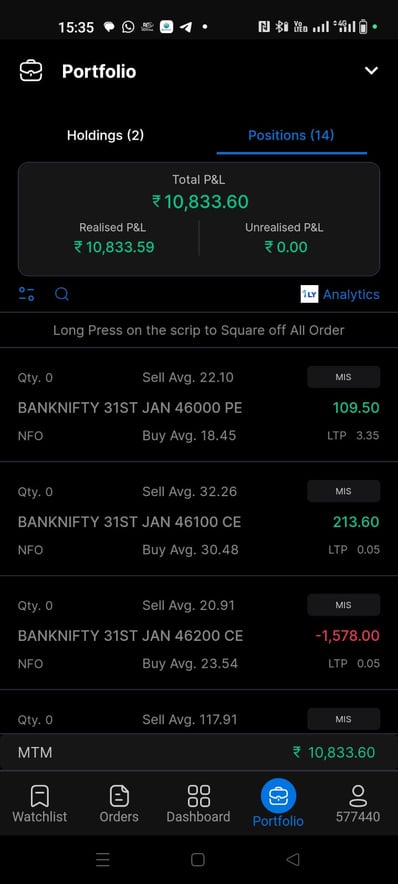This screenshot has height=884, width=398.
Task: Open BANKNIFTY 31ST JAN 46000 PE position
Action: (x=199, y=406)
